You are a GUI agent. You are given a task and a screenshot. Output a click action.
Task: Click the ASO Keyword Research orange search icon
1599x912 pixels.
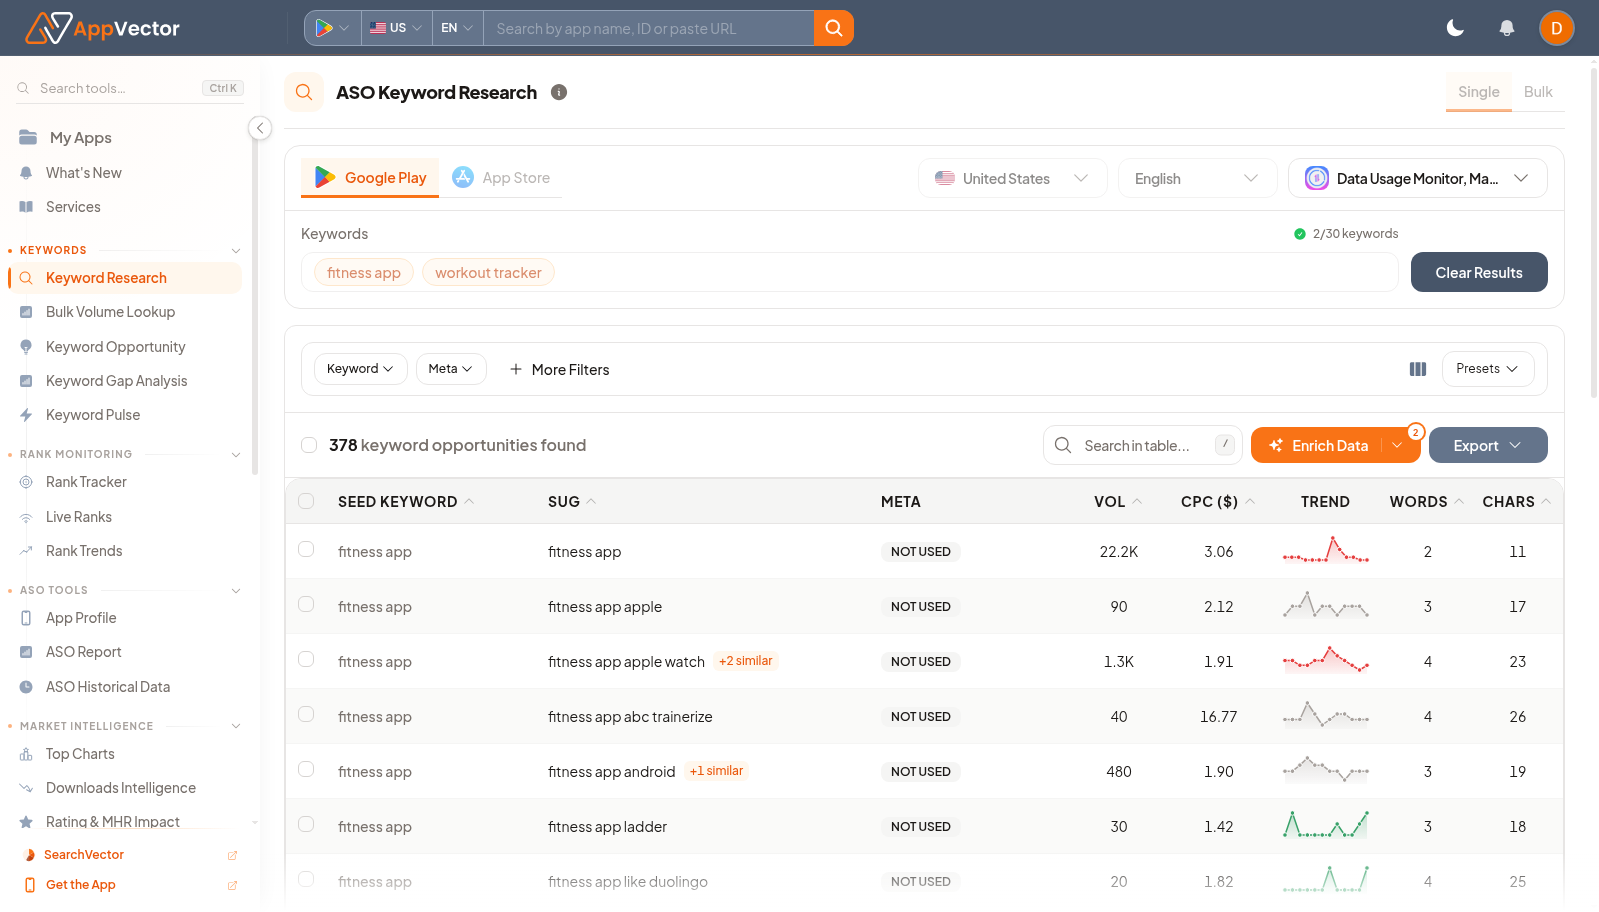pos(304,92)
